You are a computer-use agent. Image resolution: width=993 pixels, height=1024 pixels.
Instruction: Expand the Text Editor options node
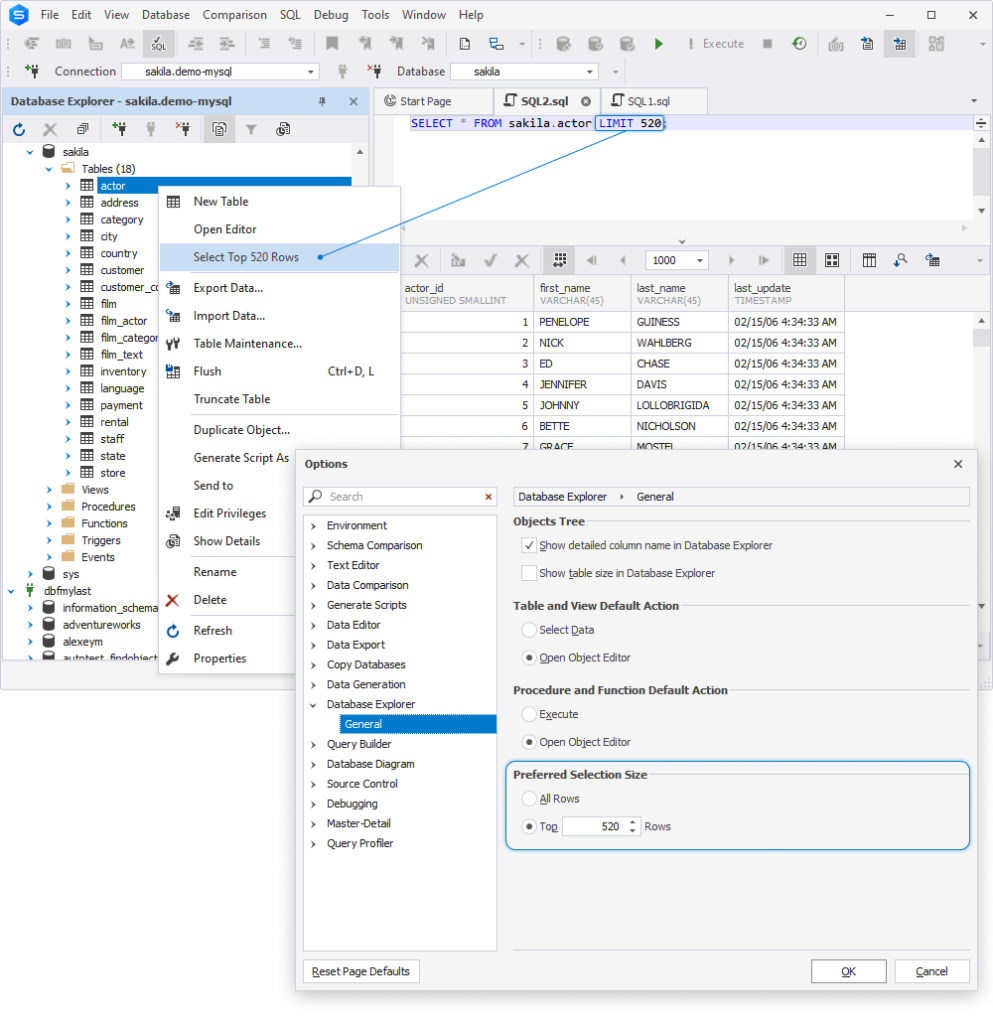pyautogui.click(x=313, y=566)
